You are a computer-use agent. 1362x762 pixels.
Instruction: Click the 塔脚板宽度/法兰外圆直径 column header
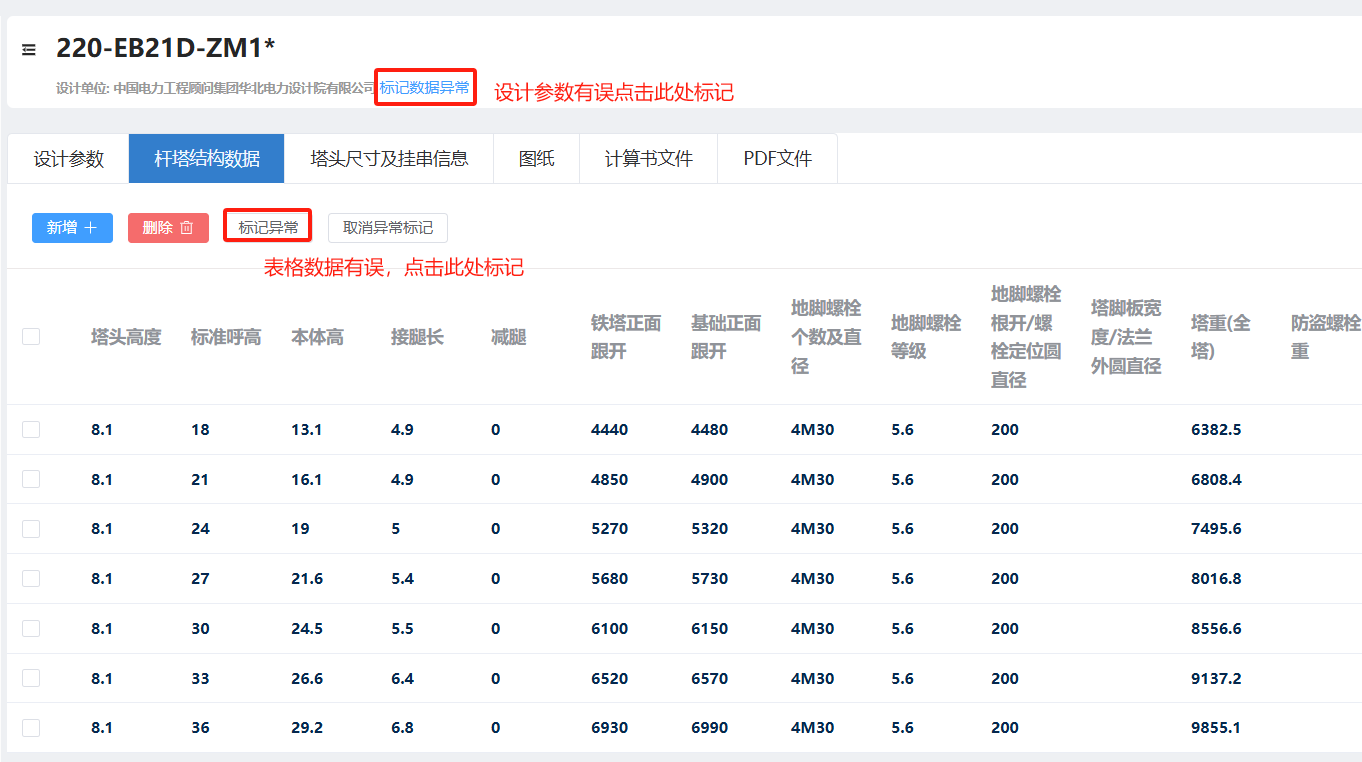[x=1126, y=337]
